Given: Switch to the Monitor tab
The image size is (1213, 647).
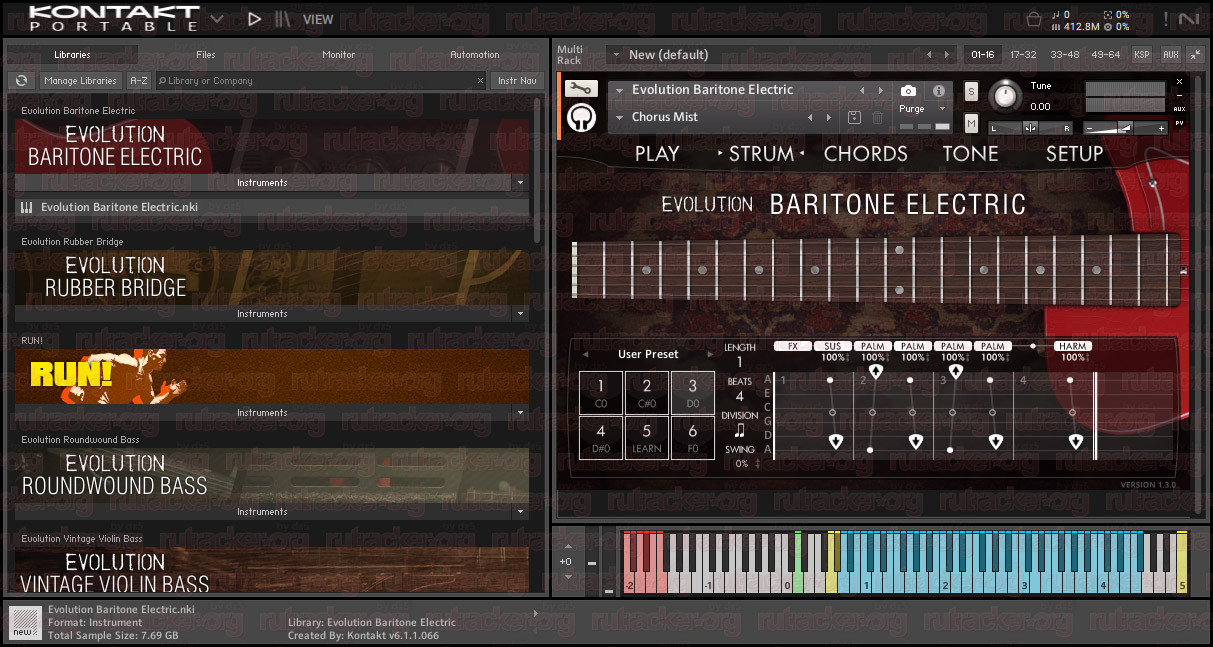Looking at the screenshot, I should [x=339, y=55].
